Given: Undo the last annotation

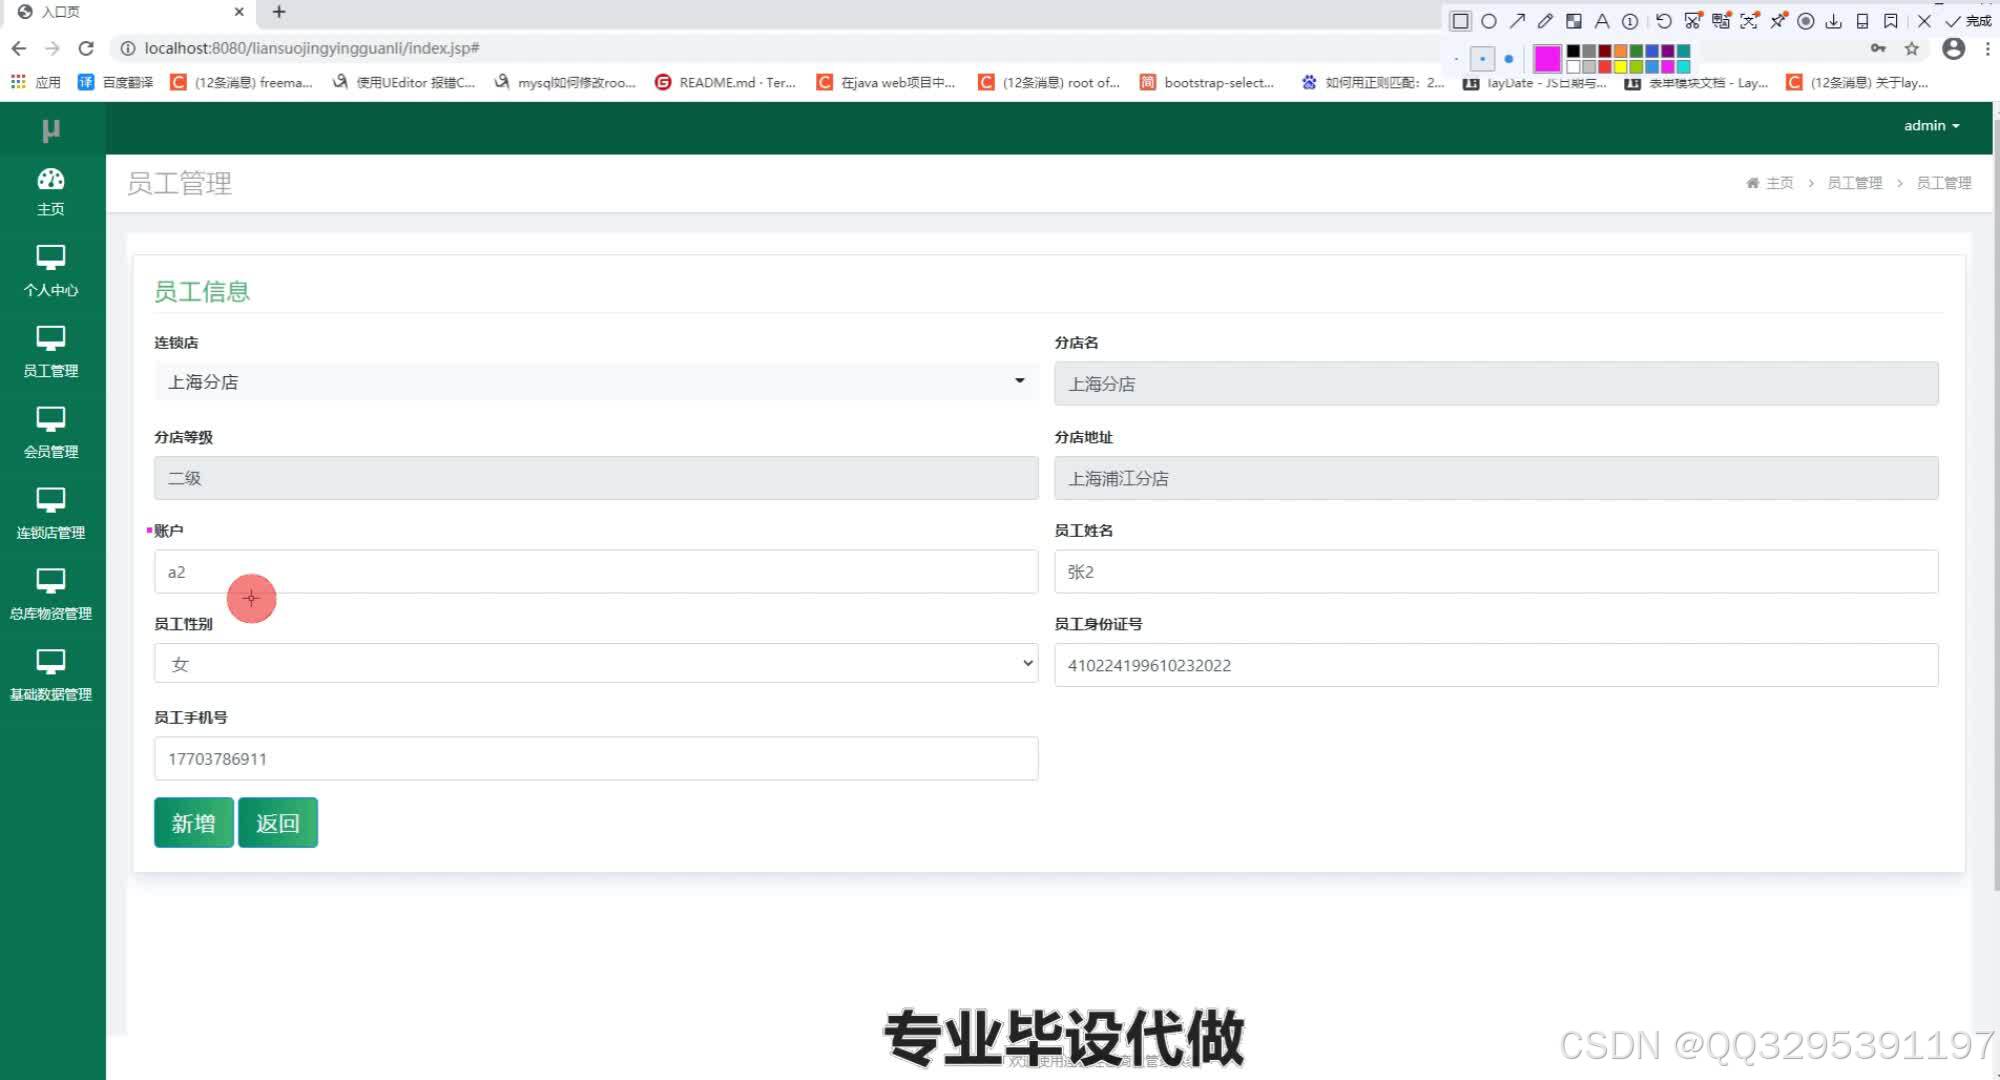Looking at the screenshot, I should 1663,21.
